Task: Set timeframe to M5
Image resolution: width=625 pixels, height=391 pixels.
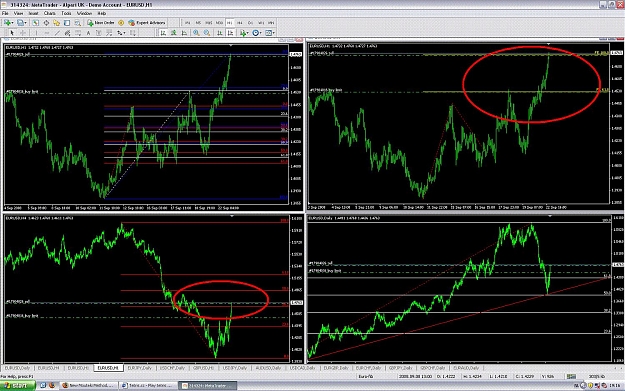Action: (x=198, y=23)
